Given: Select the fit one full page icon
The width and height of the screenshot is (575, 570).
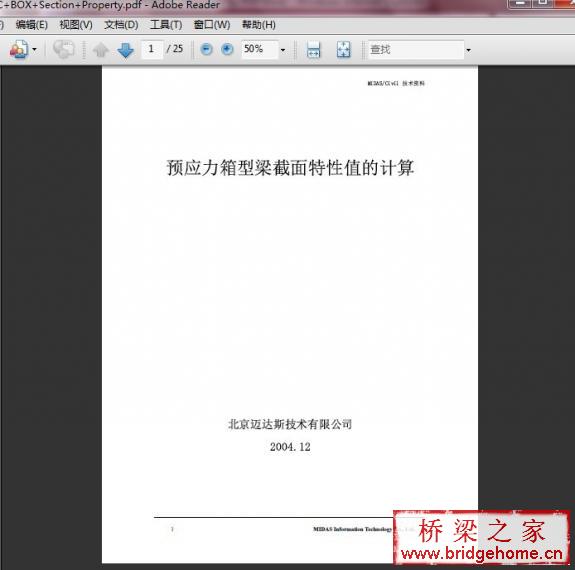Looking at the screenshot, I should click(343, 50).
